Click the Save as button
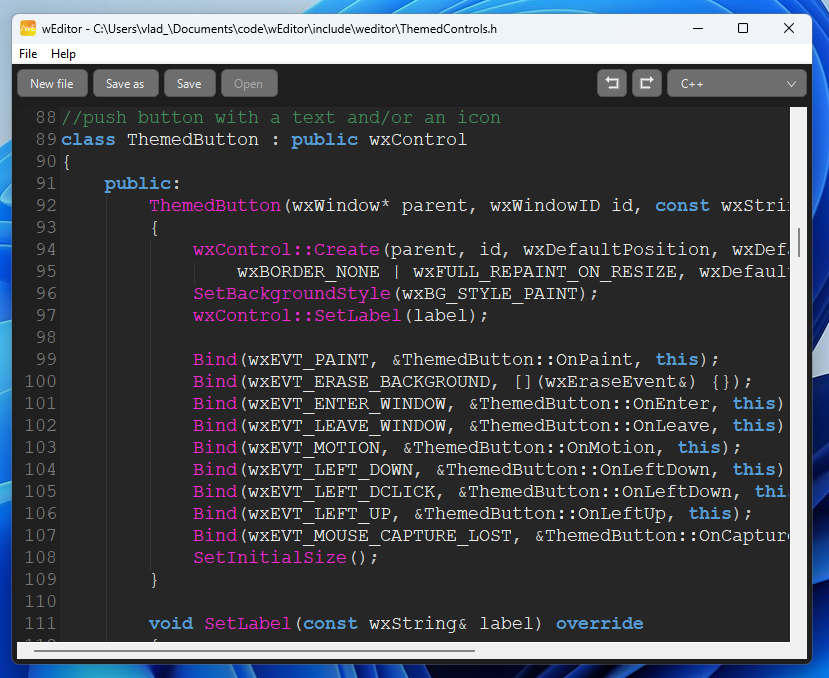The width and height of the screenshot is (829, 678). pyautogui.click(x=125, y=83)
